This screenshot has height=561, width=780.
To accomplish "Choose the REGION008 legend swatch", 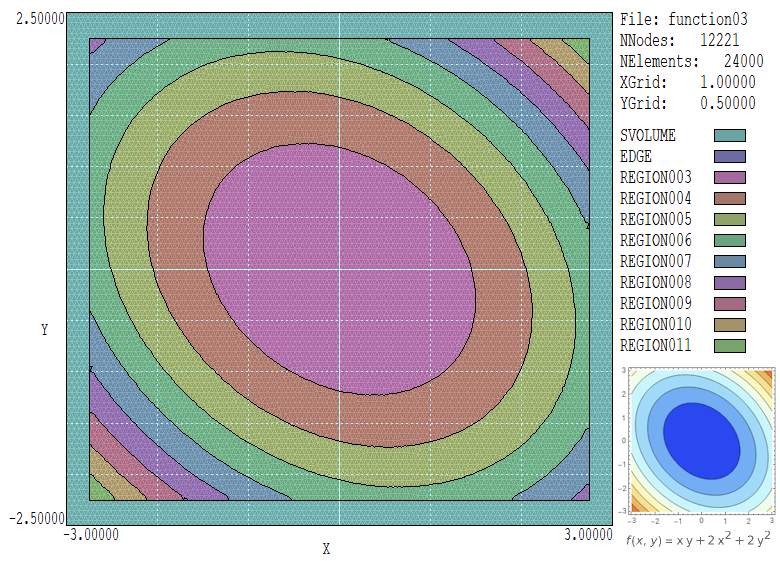I will [x=730, y=283].
